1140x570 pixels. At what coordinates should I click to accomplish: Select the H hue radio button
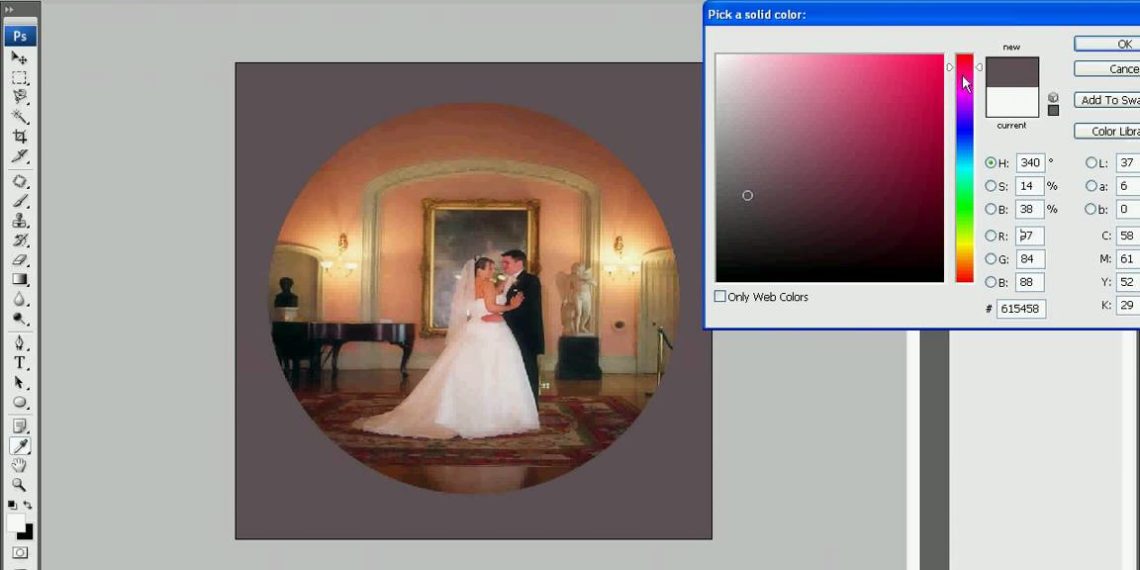pos(990,163)
